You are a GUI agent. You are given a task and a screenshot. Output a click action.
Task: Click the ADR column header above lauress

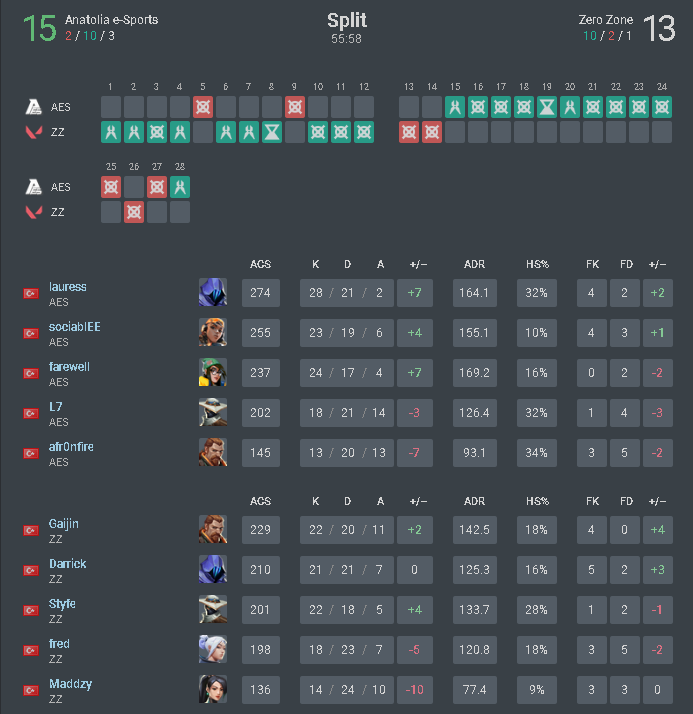coord(474,264)
